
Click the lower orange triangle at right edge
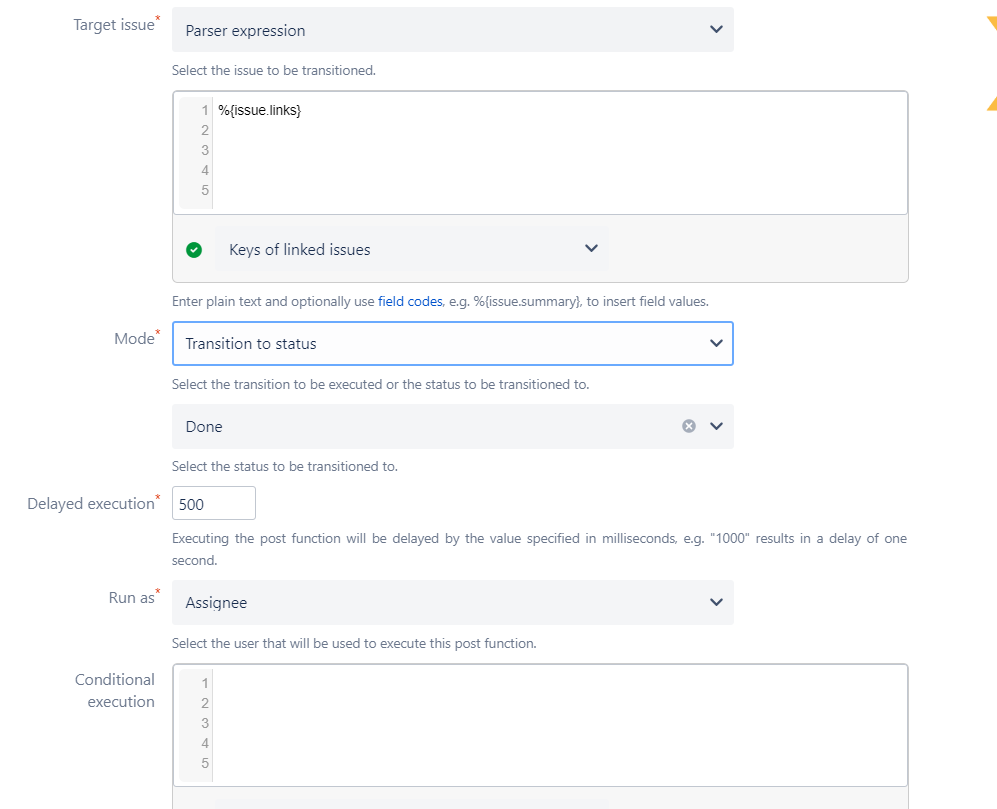point(991,102)
